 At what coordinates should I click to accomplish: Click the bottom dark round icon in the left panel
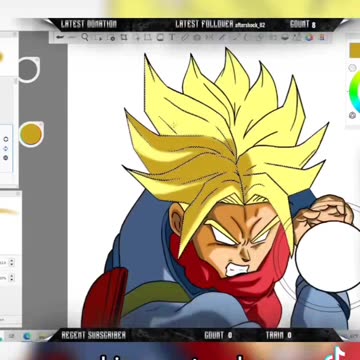[6, 158]
